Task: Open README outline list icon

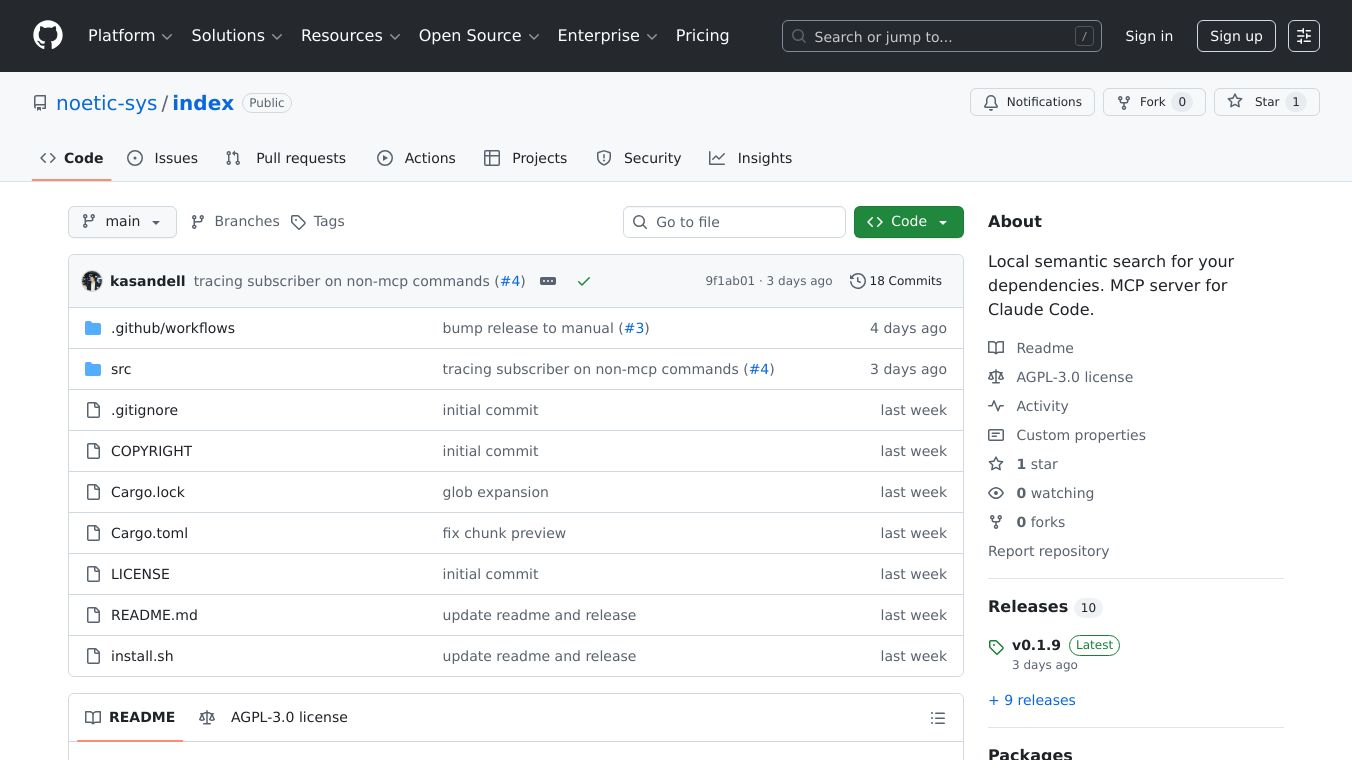Action: point(937,718)
